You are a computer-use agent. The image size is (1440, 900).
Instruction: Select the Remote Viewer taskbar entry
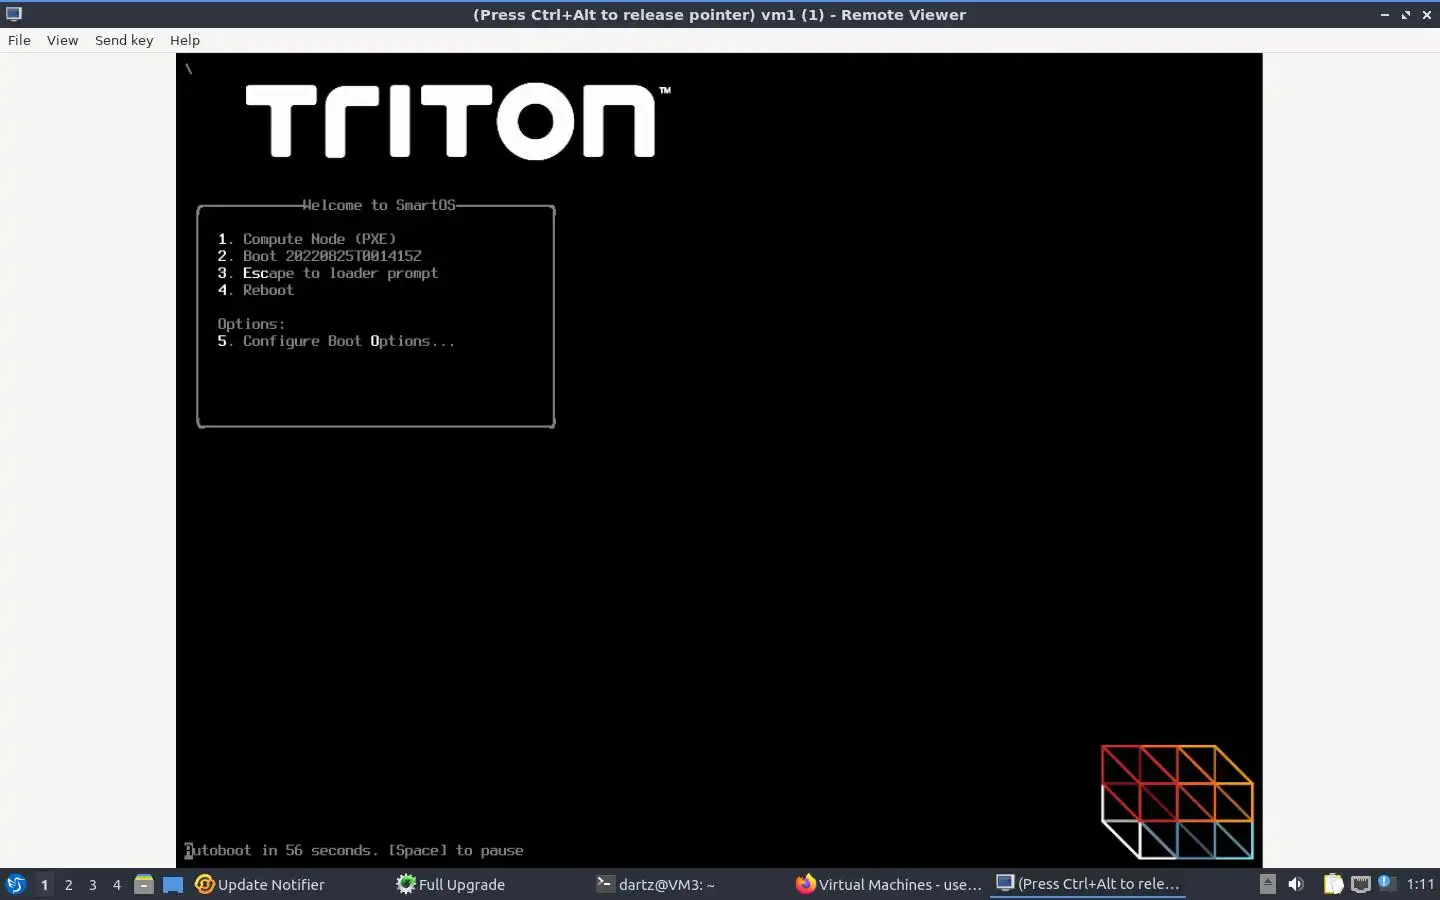[x=1088, y=884]
